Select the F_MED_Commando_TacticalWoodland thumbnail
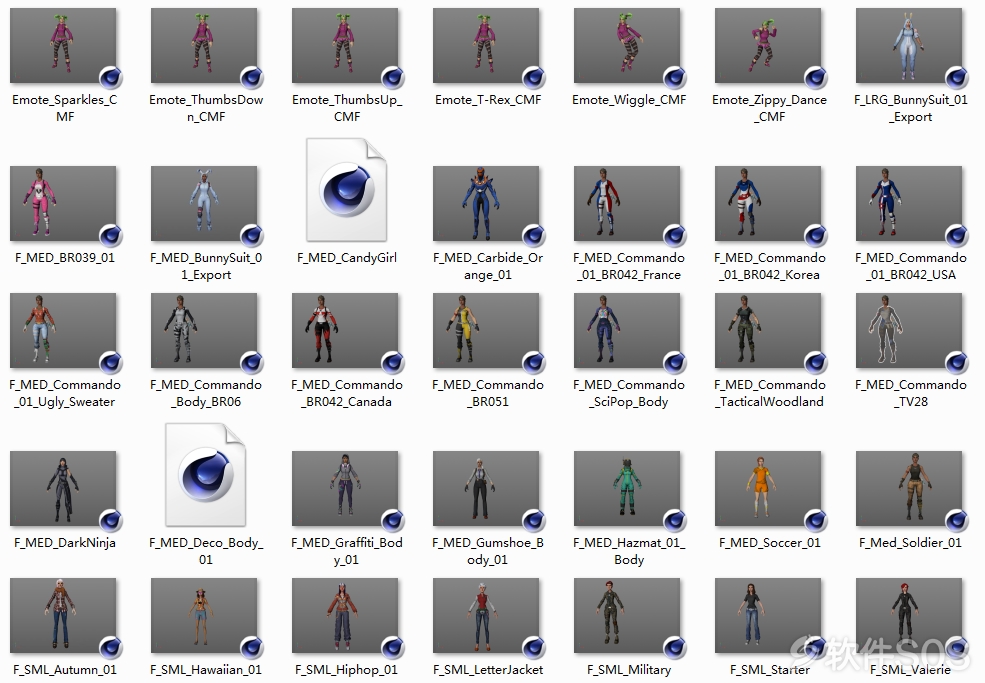The width and height of the screenshot is (985, 683). click(x=768, y=331)
